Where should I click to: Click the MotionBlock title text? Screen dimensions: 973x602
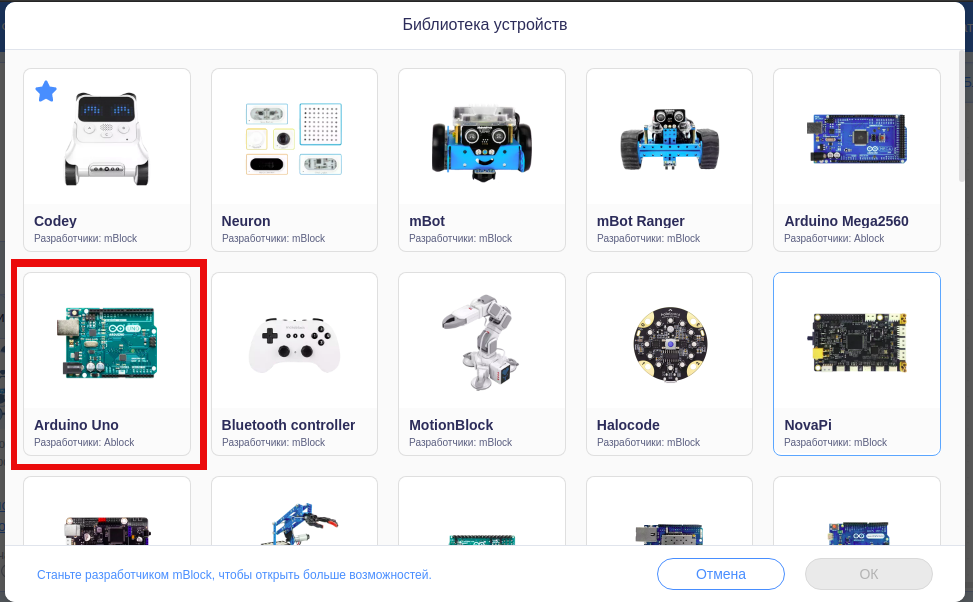pyautogui.click(x=451, y=425)
